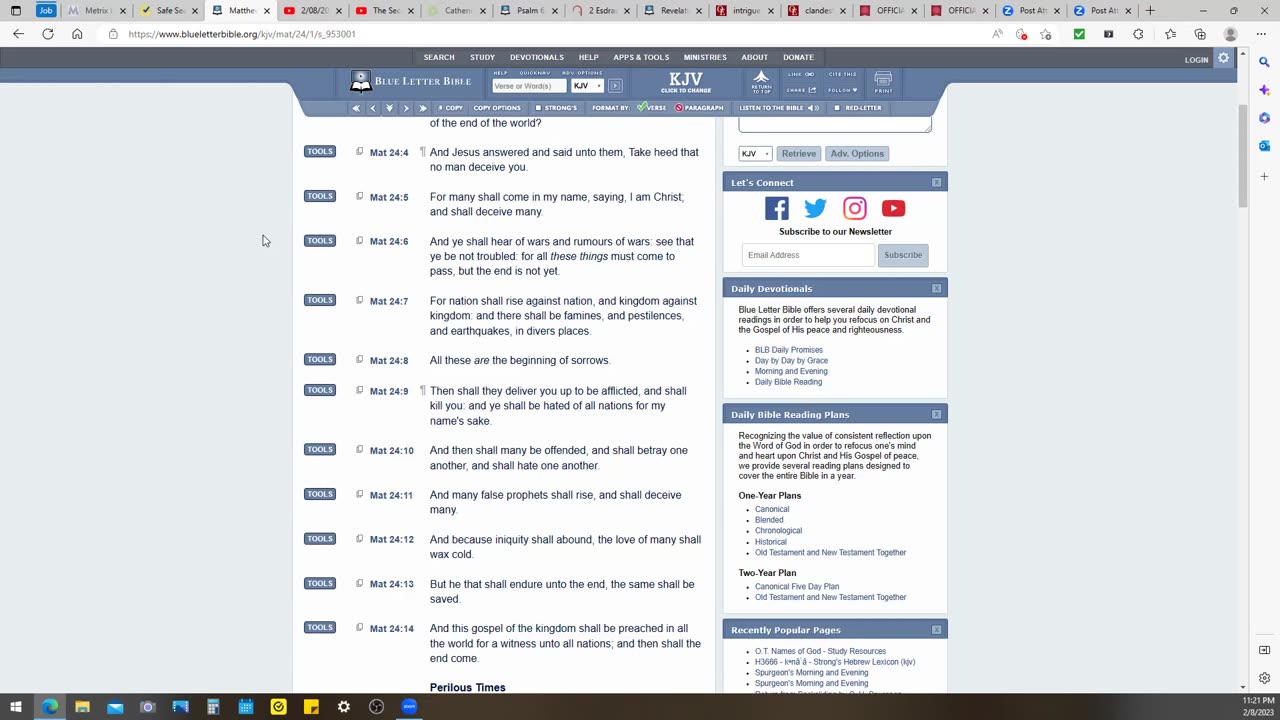This screenshot has height=720, width=1280.
Task: Open the KJV version dropdown in search bar
Action: pos(585,86)
